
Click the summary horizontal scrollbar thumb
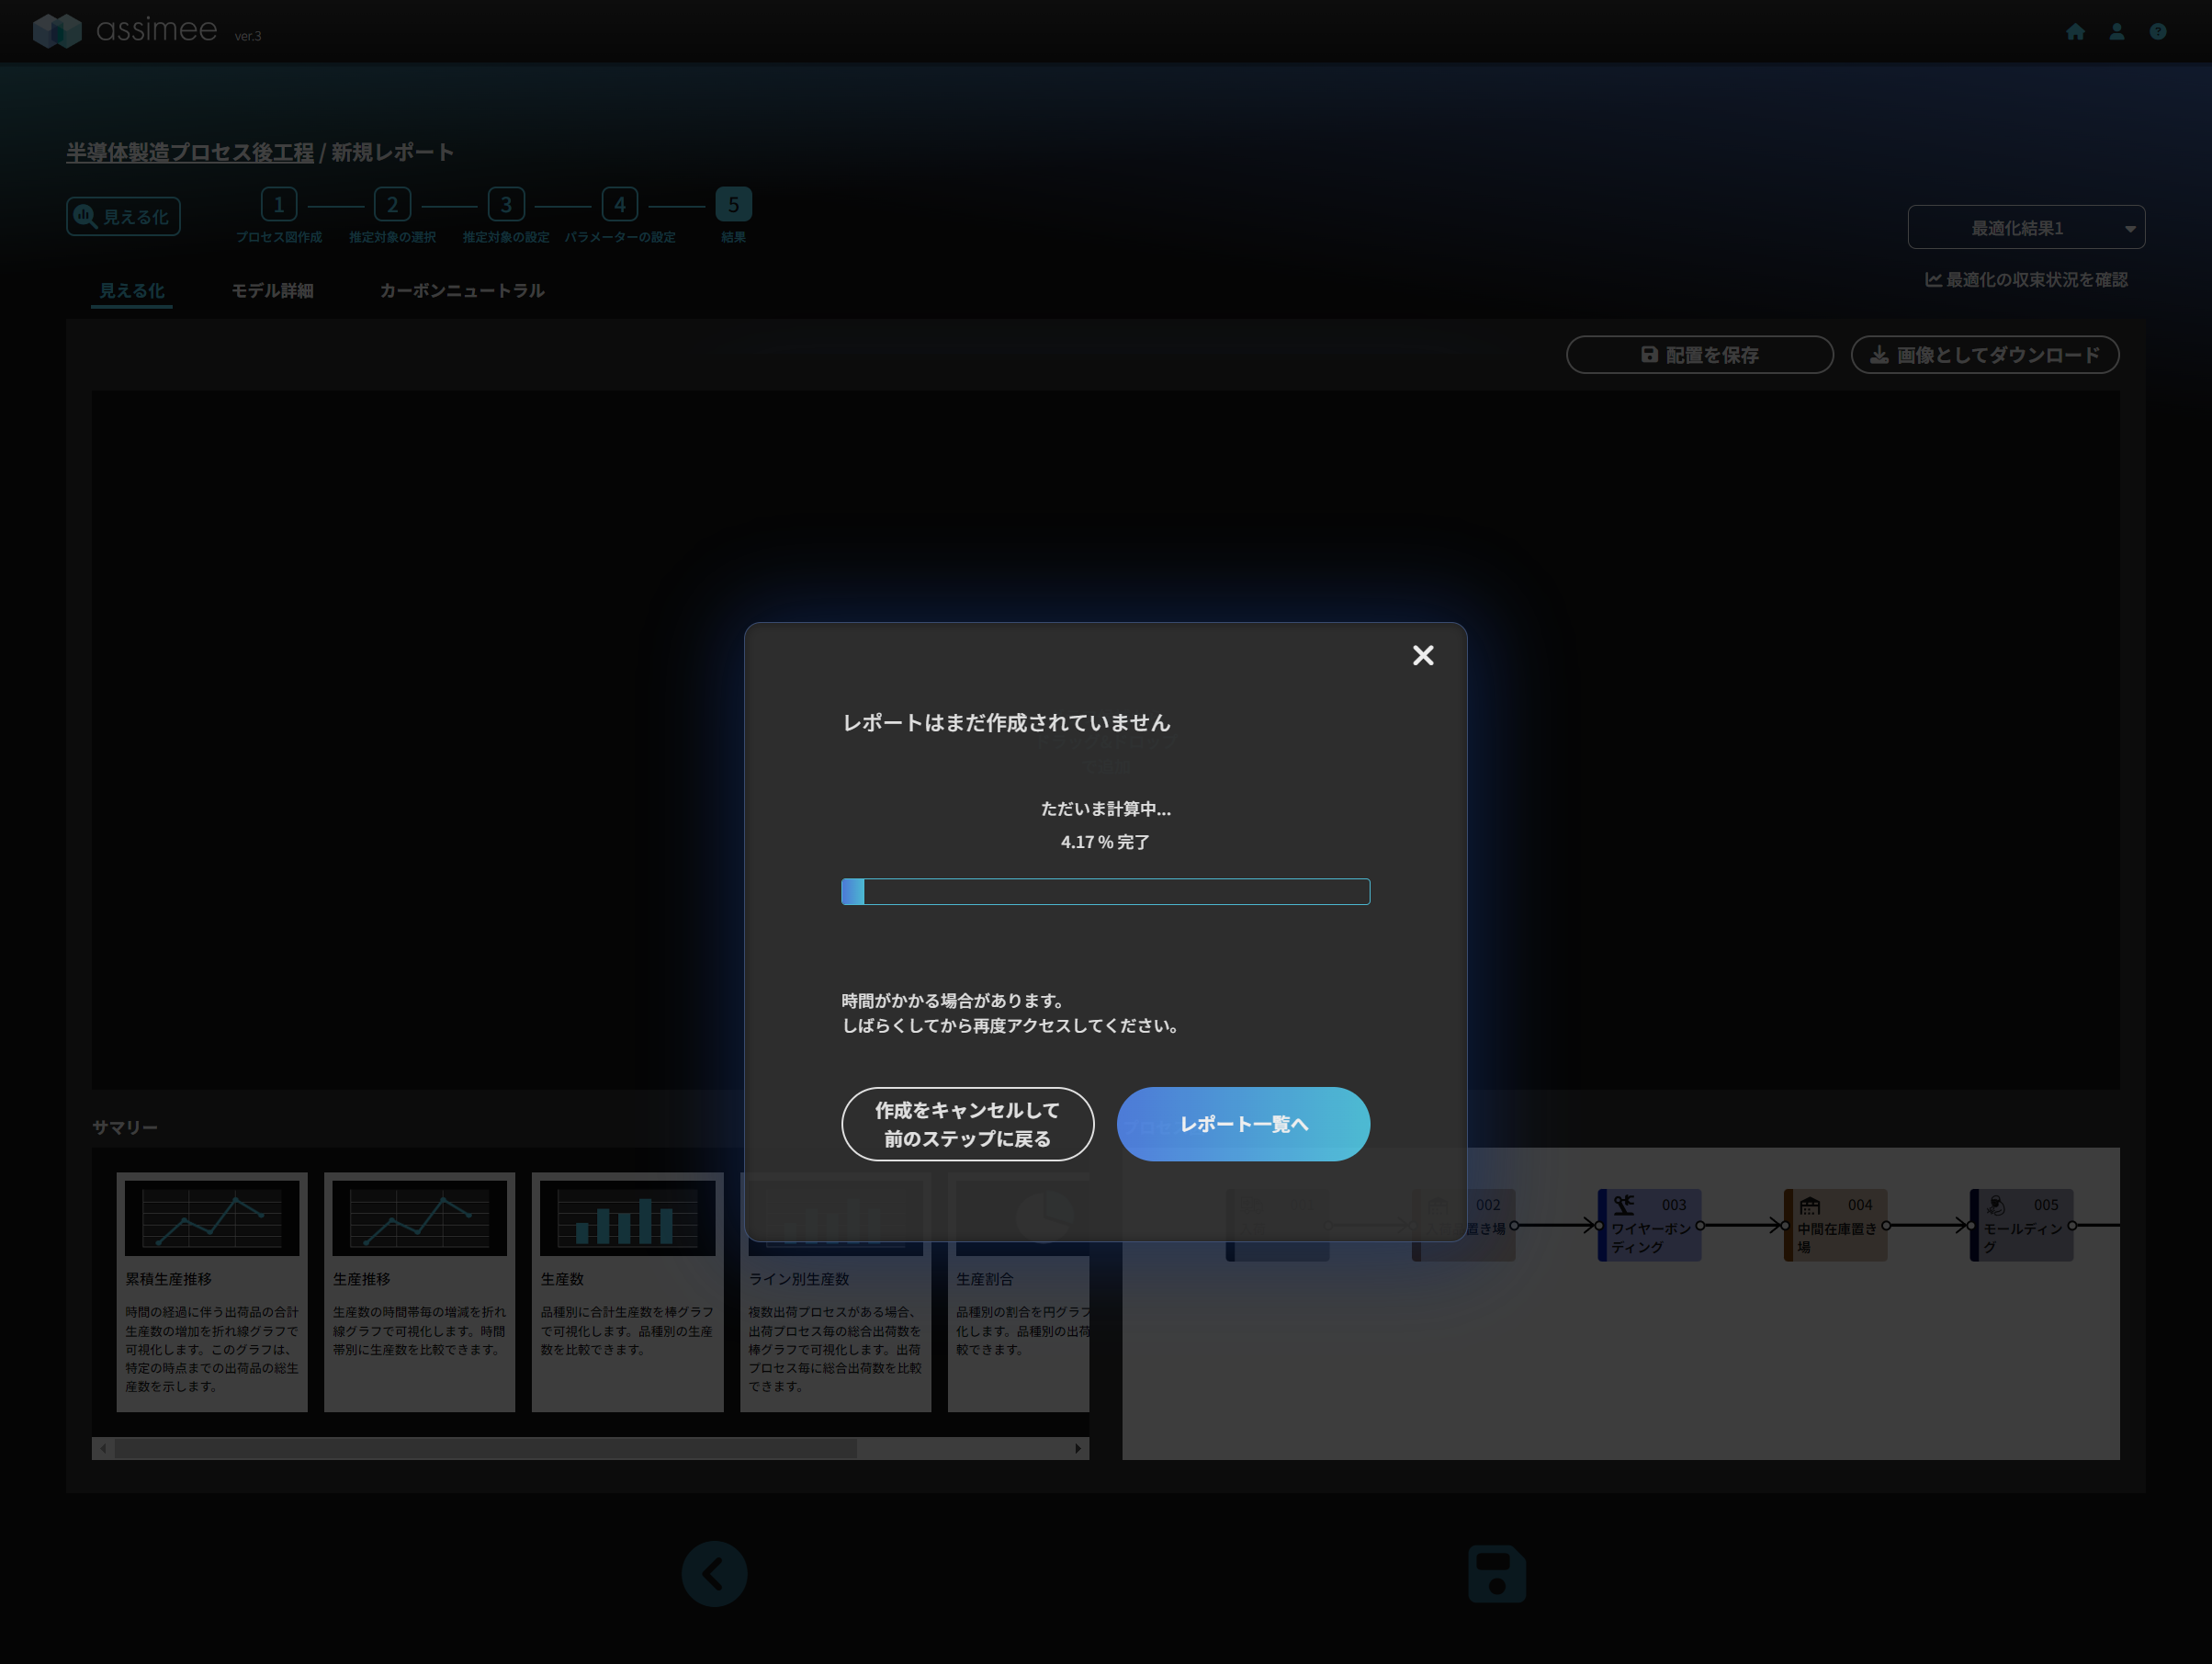(x=486, y=1448)
